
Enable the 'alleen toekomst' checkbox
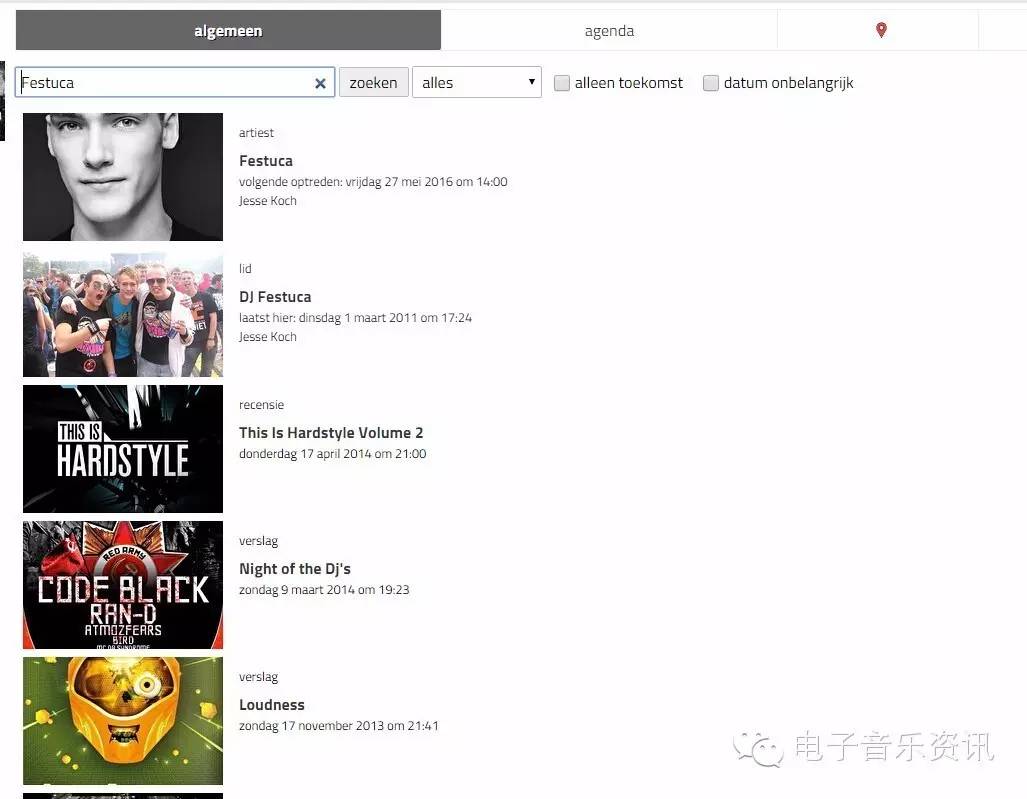pyautogui.click(x=562, y=83)
